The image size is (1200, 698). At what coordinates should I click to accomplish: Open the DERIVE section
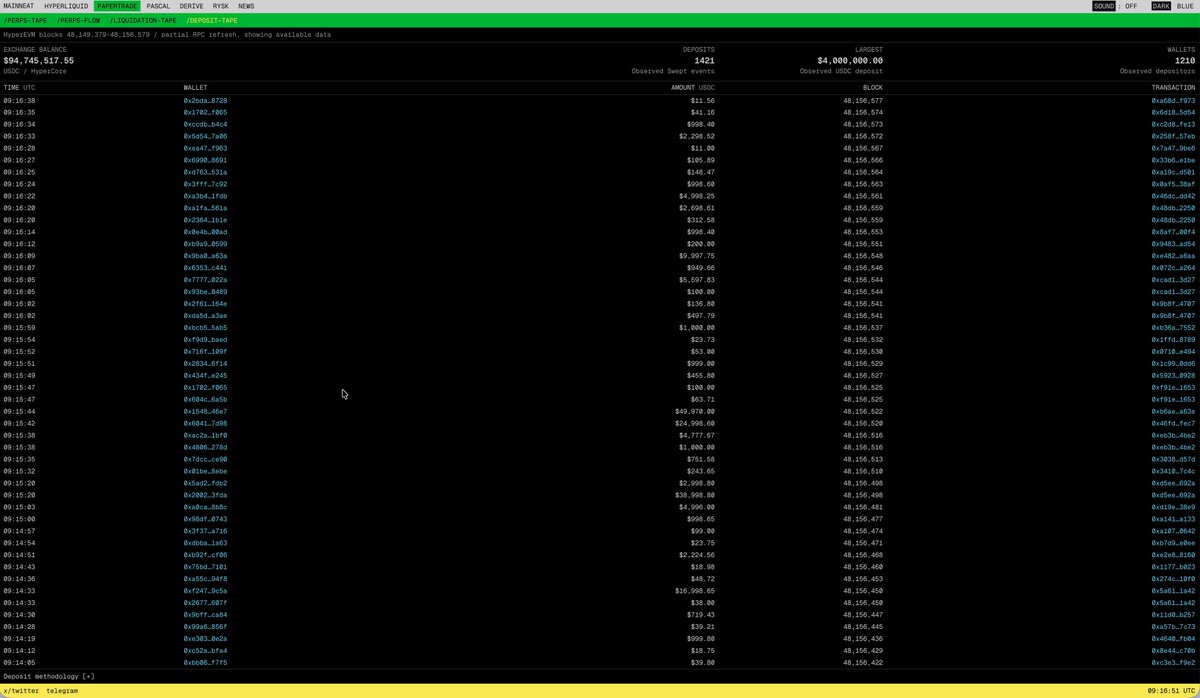point(191,6)
